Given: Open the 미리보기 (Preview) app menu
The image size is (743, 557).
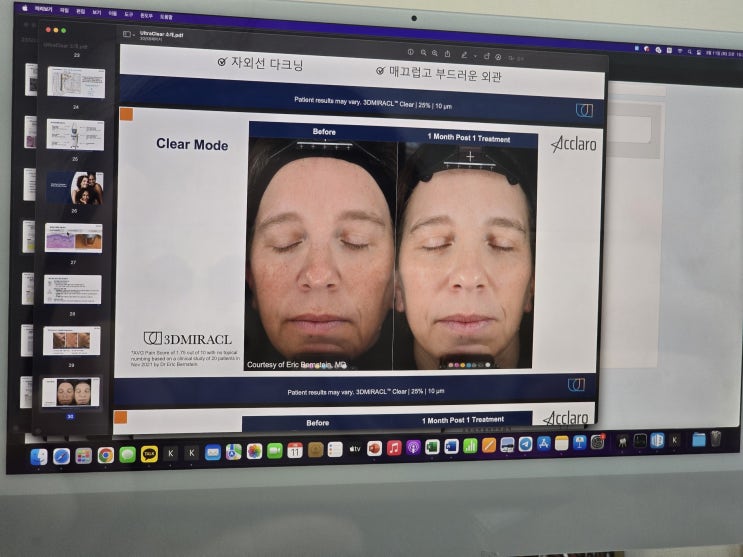Looking at the screenshot, I should (43, 9).
